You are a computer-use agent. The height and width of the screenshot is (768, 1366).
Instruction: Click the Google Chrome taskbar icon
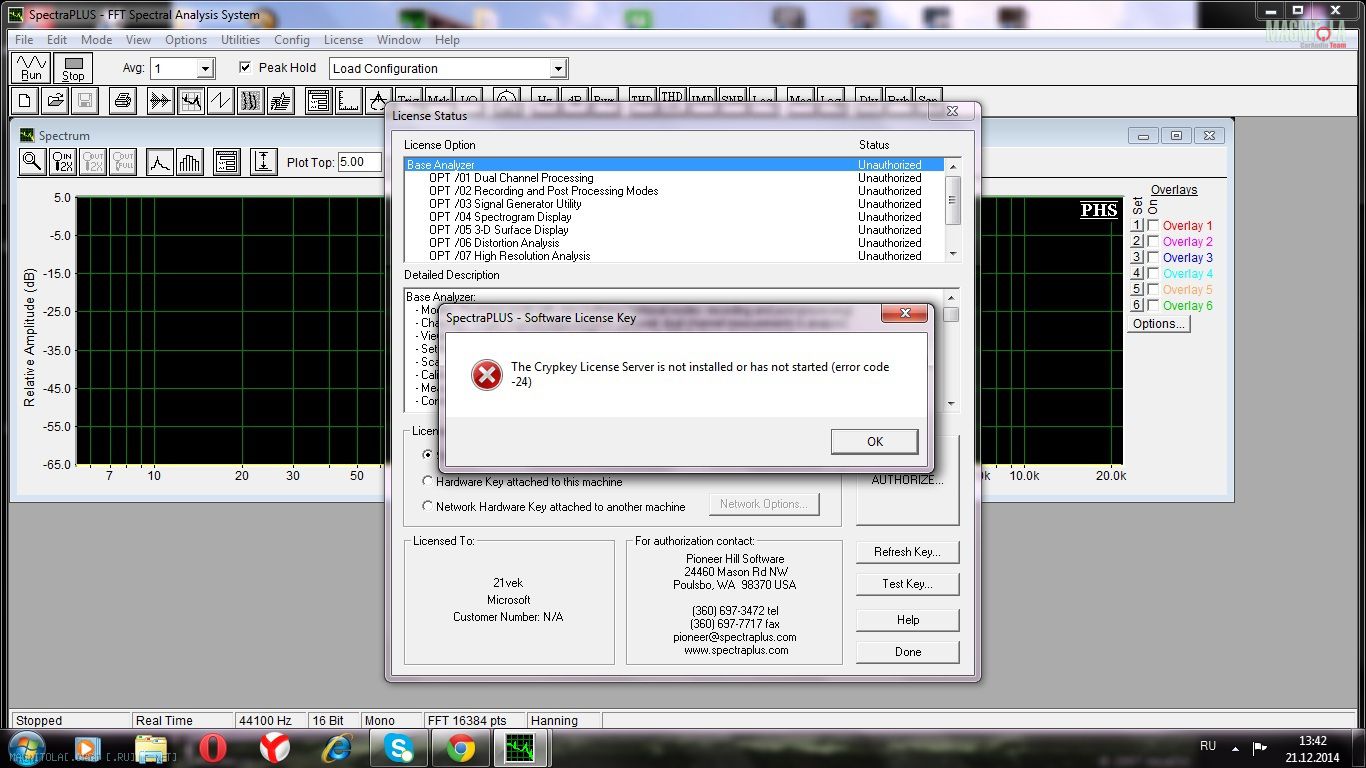(460, 747)
